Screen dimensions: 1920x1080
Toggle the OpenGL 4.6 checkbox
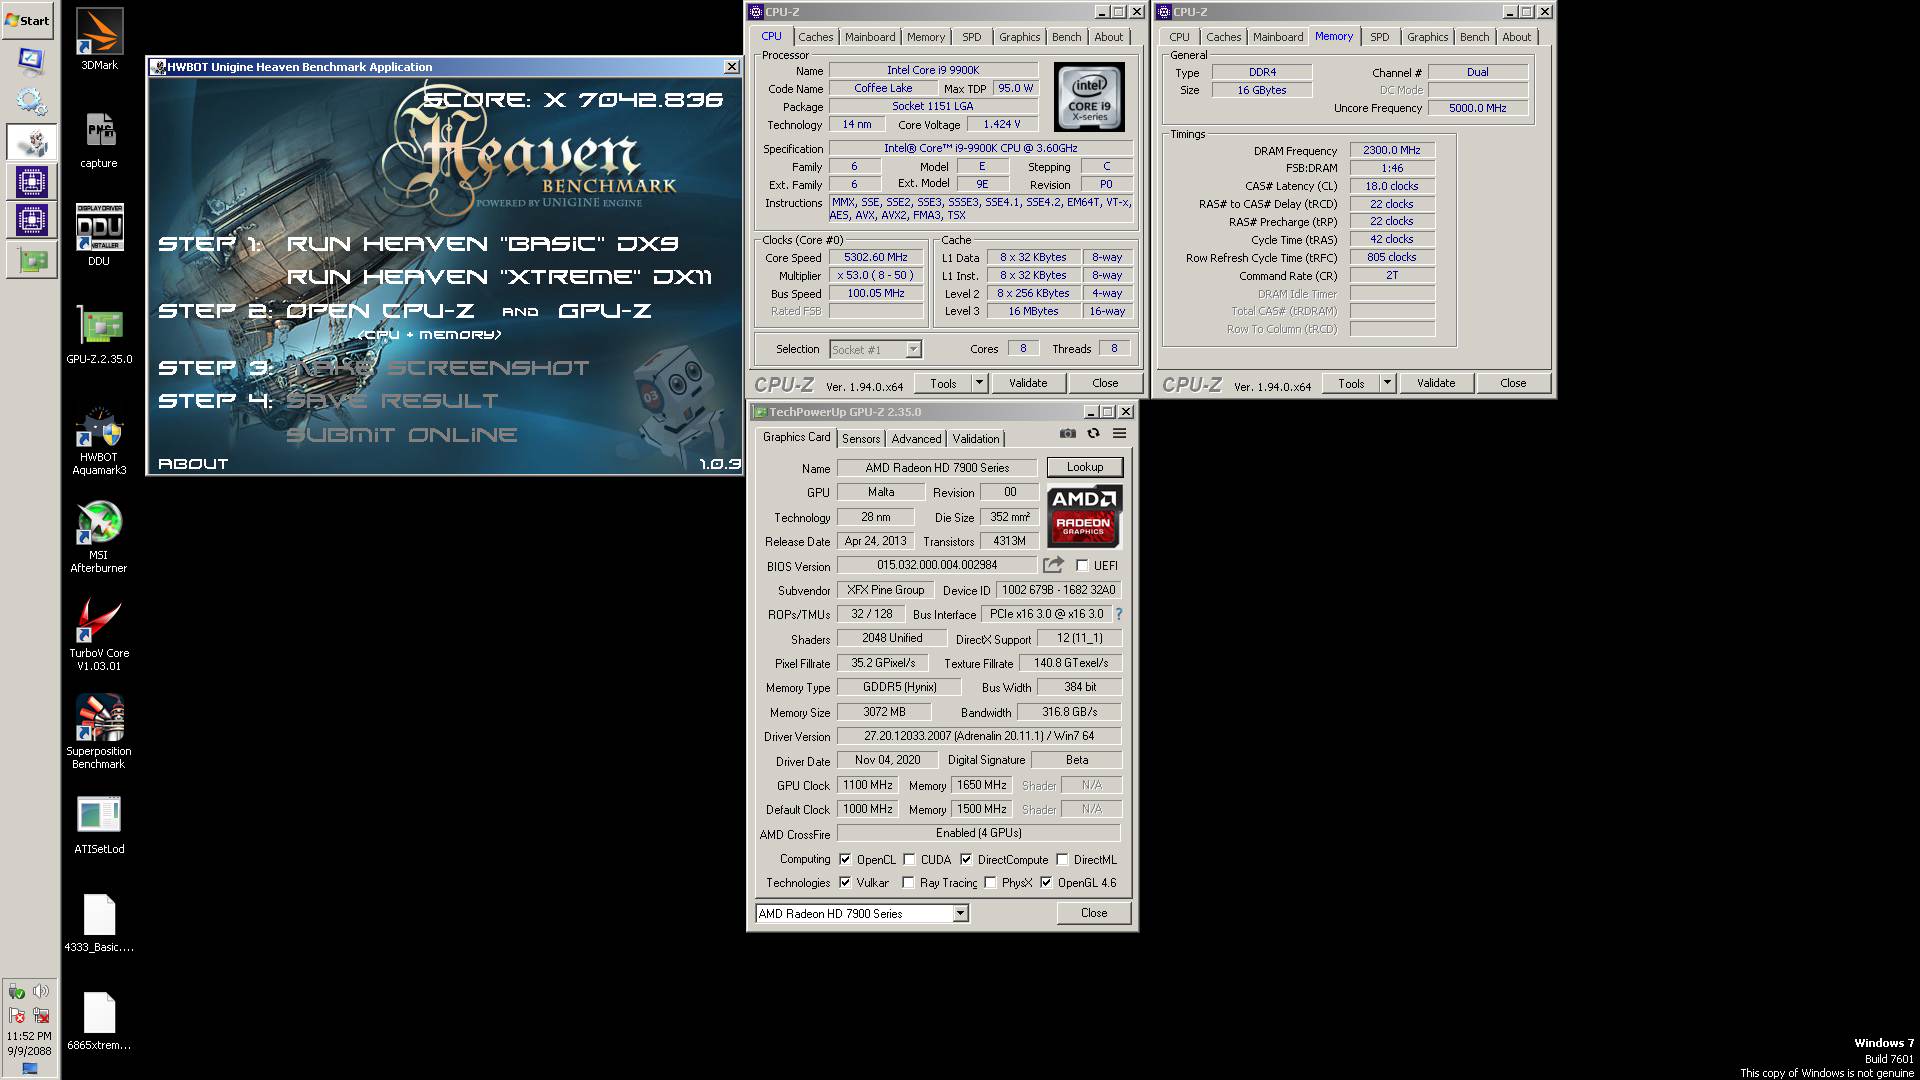pos(1046,882)
